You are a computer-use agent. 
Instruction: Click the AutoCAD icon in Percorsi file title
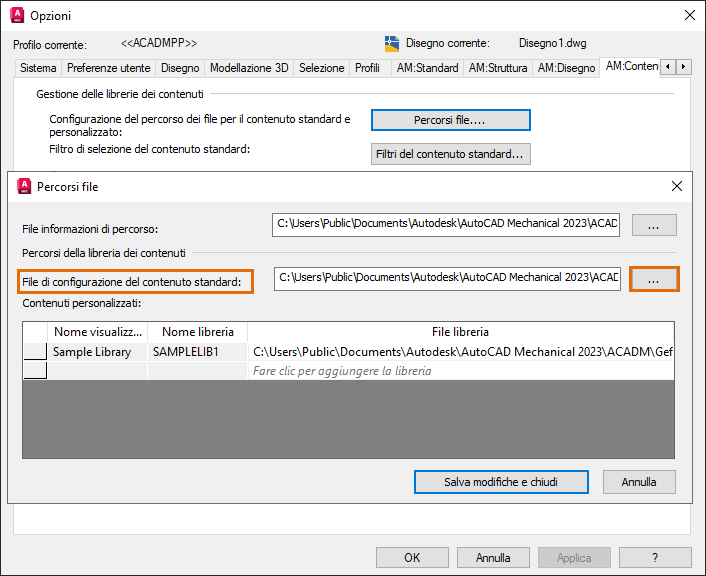tap(24, 186)
